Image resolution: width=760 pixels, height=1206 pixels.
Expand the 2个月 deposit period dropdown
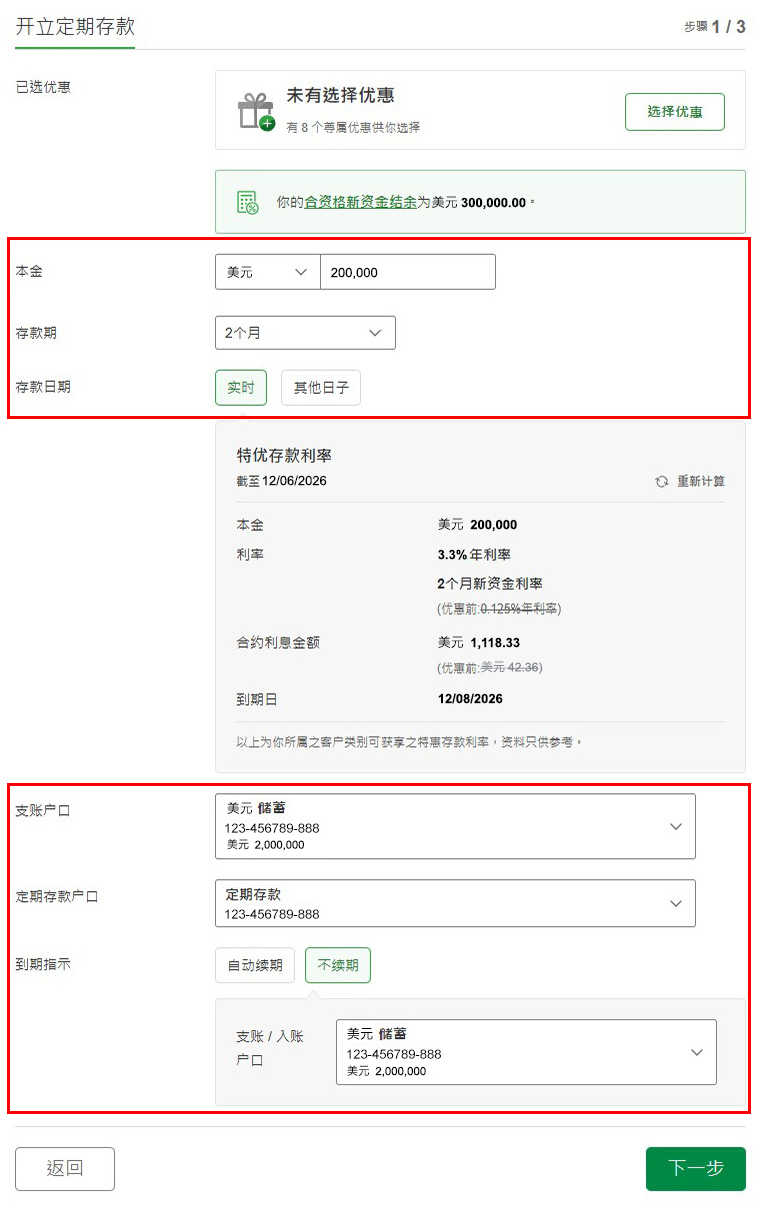[x=305, y=333]
